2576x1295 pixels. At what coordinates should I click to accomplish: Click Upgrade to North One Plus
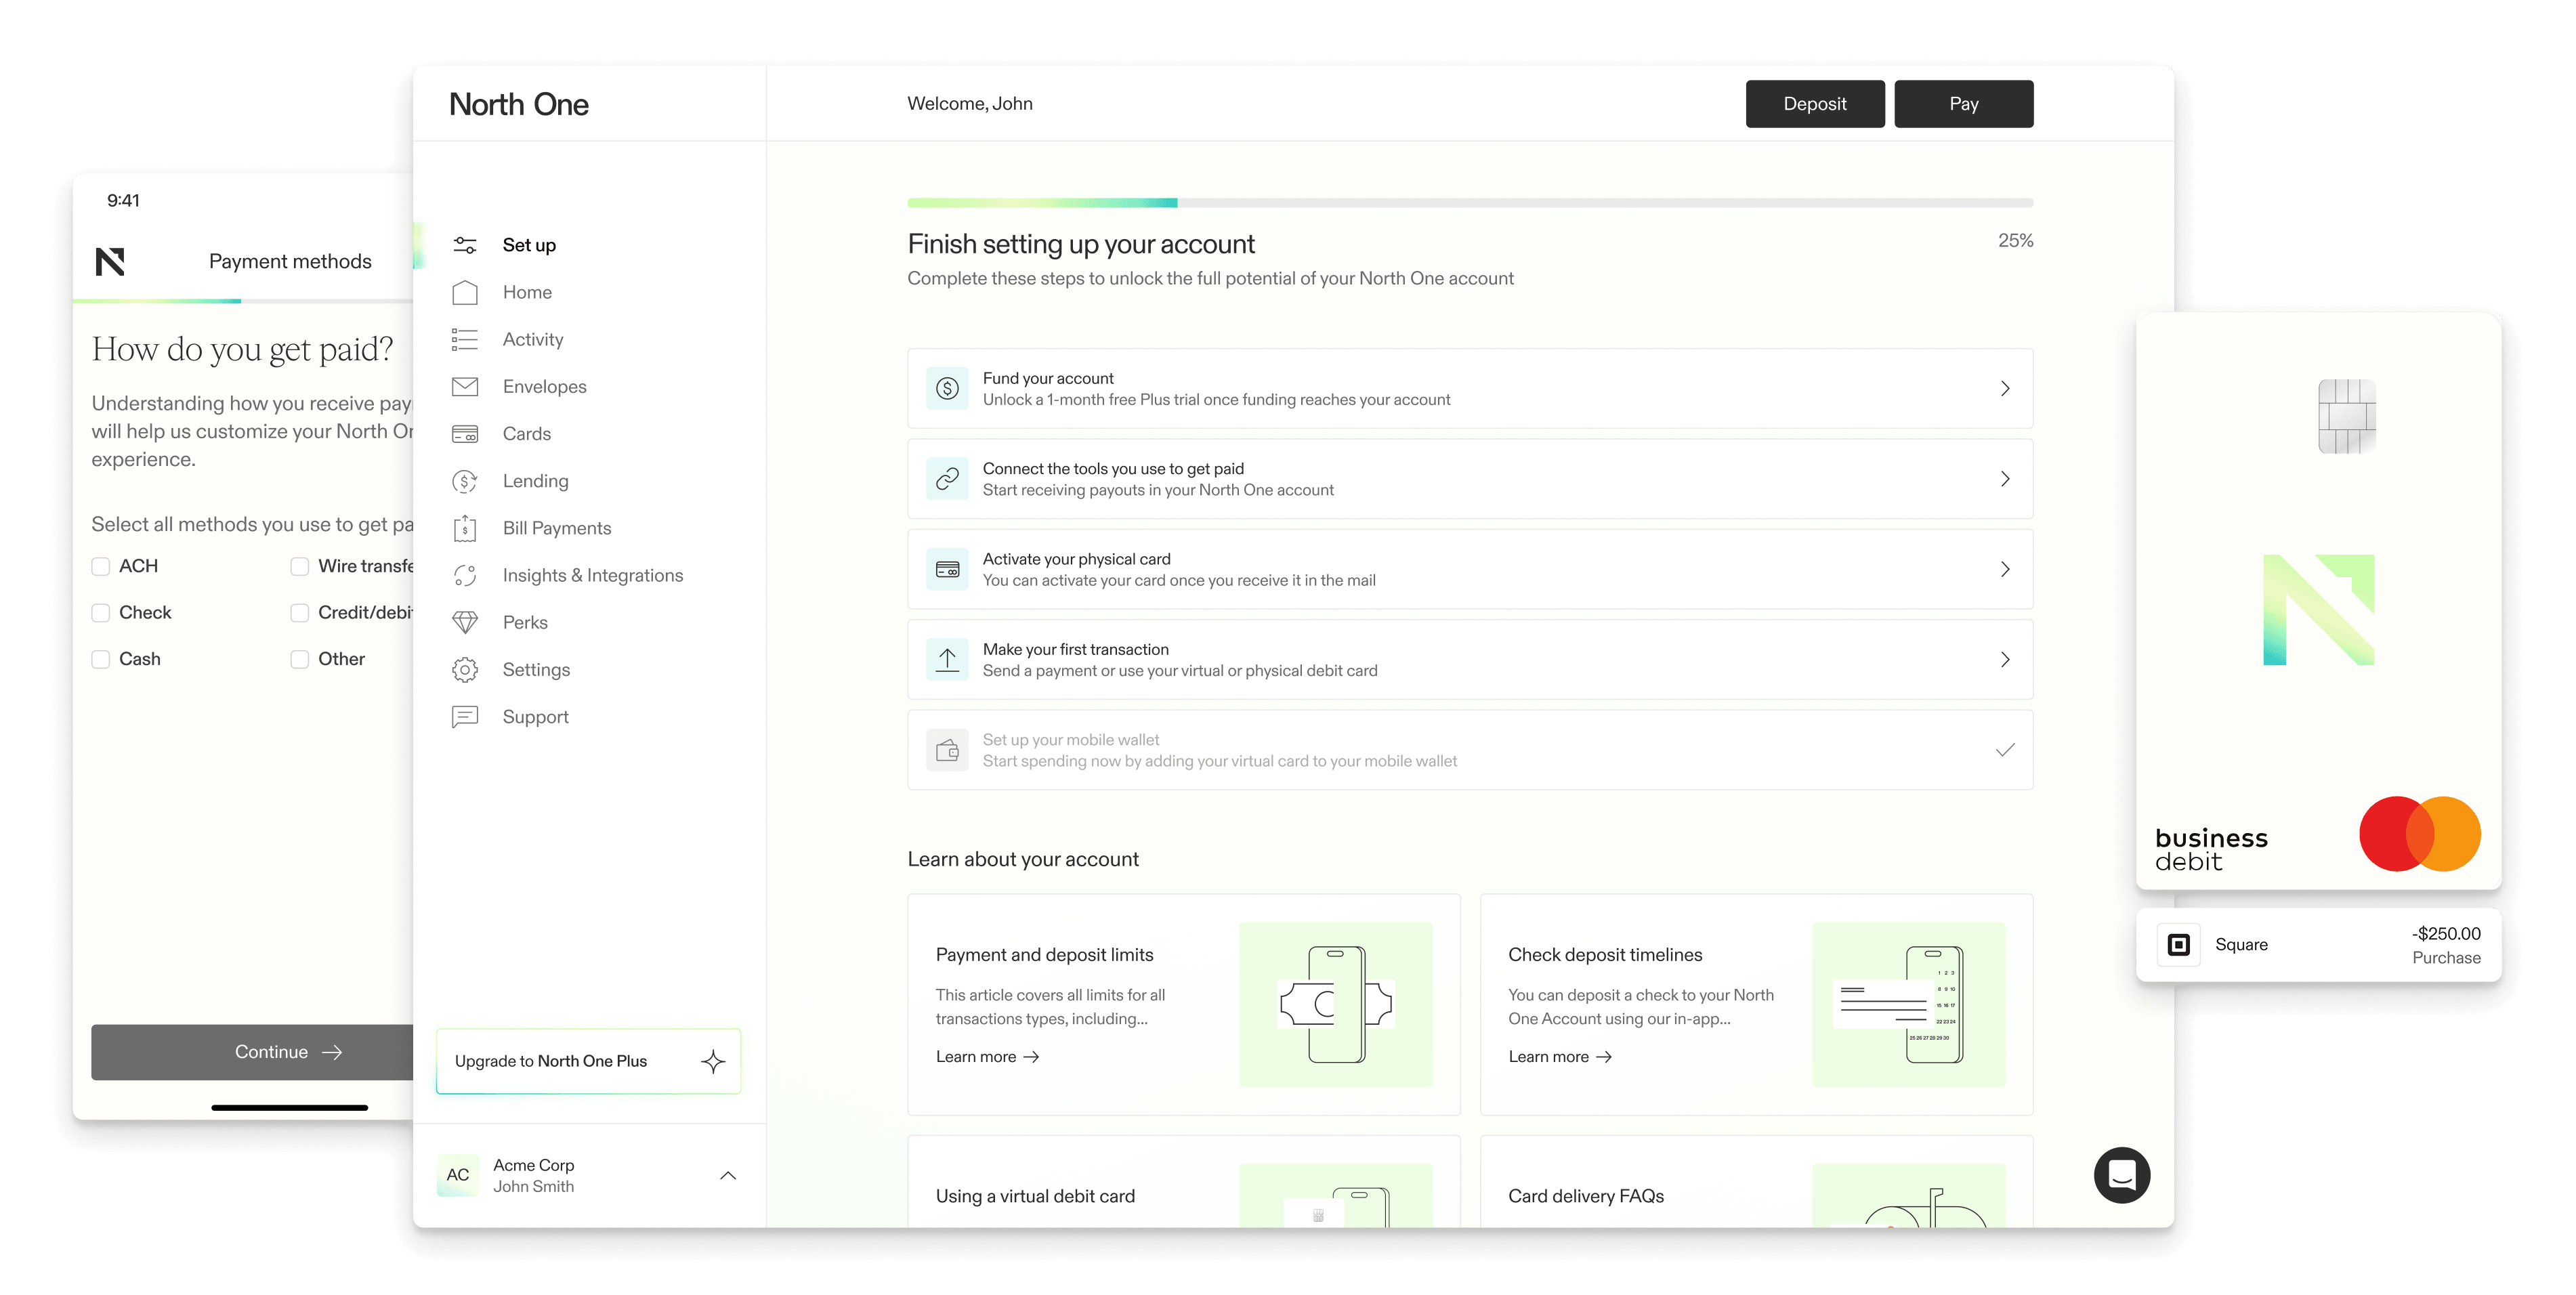[589, 1061]
